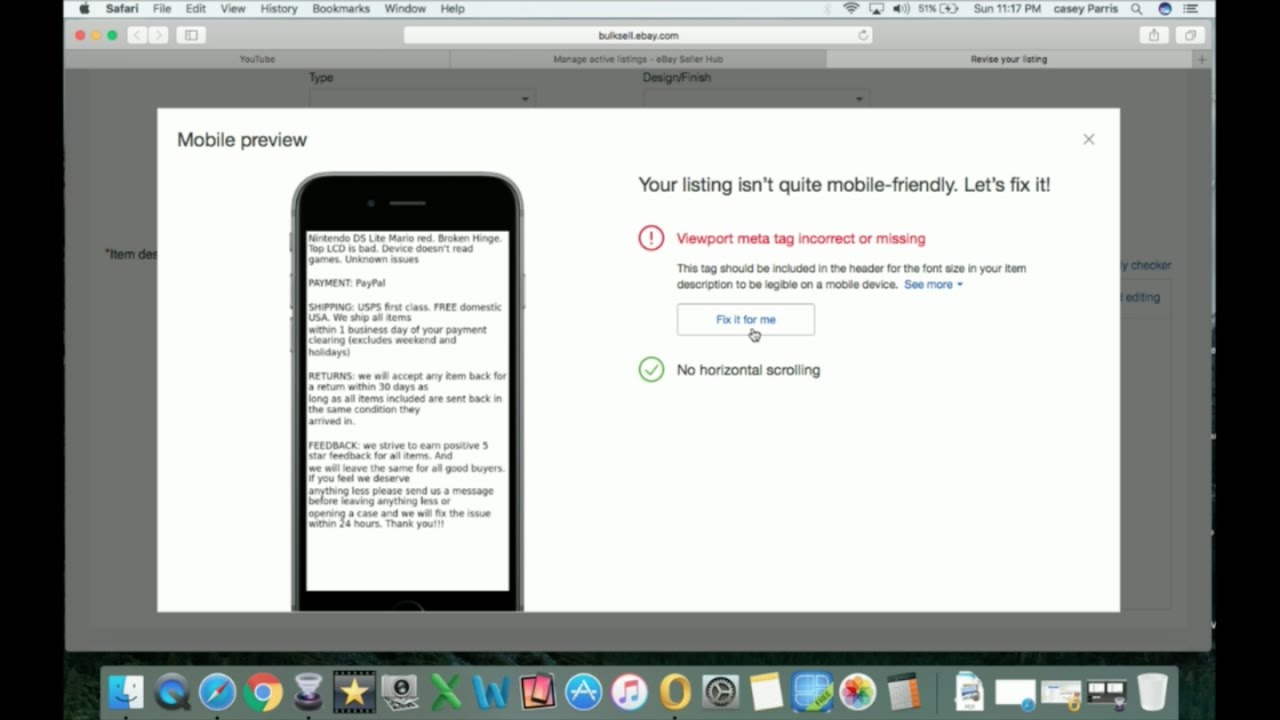Click the green no-scrolling checkmark icon

(651, 370)
